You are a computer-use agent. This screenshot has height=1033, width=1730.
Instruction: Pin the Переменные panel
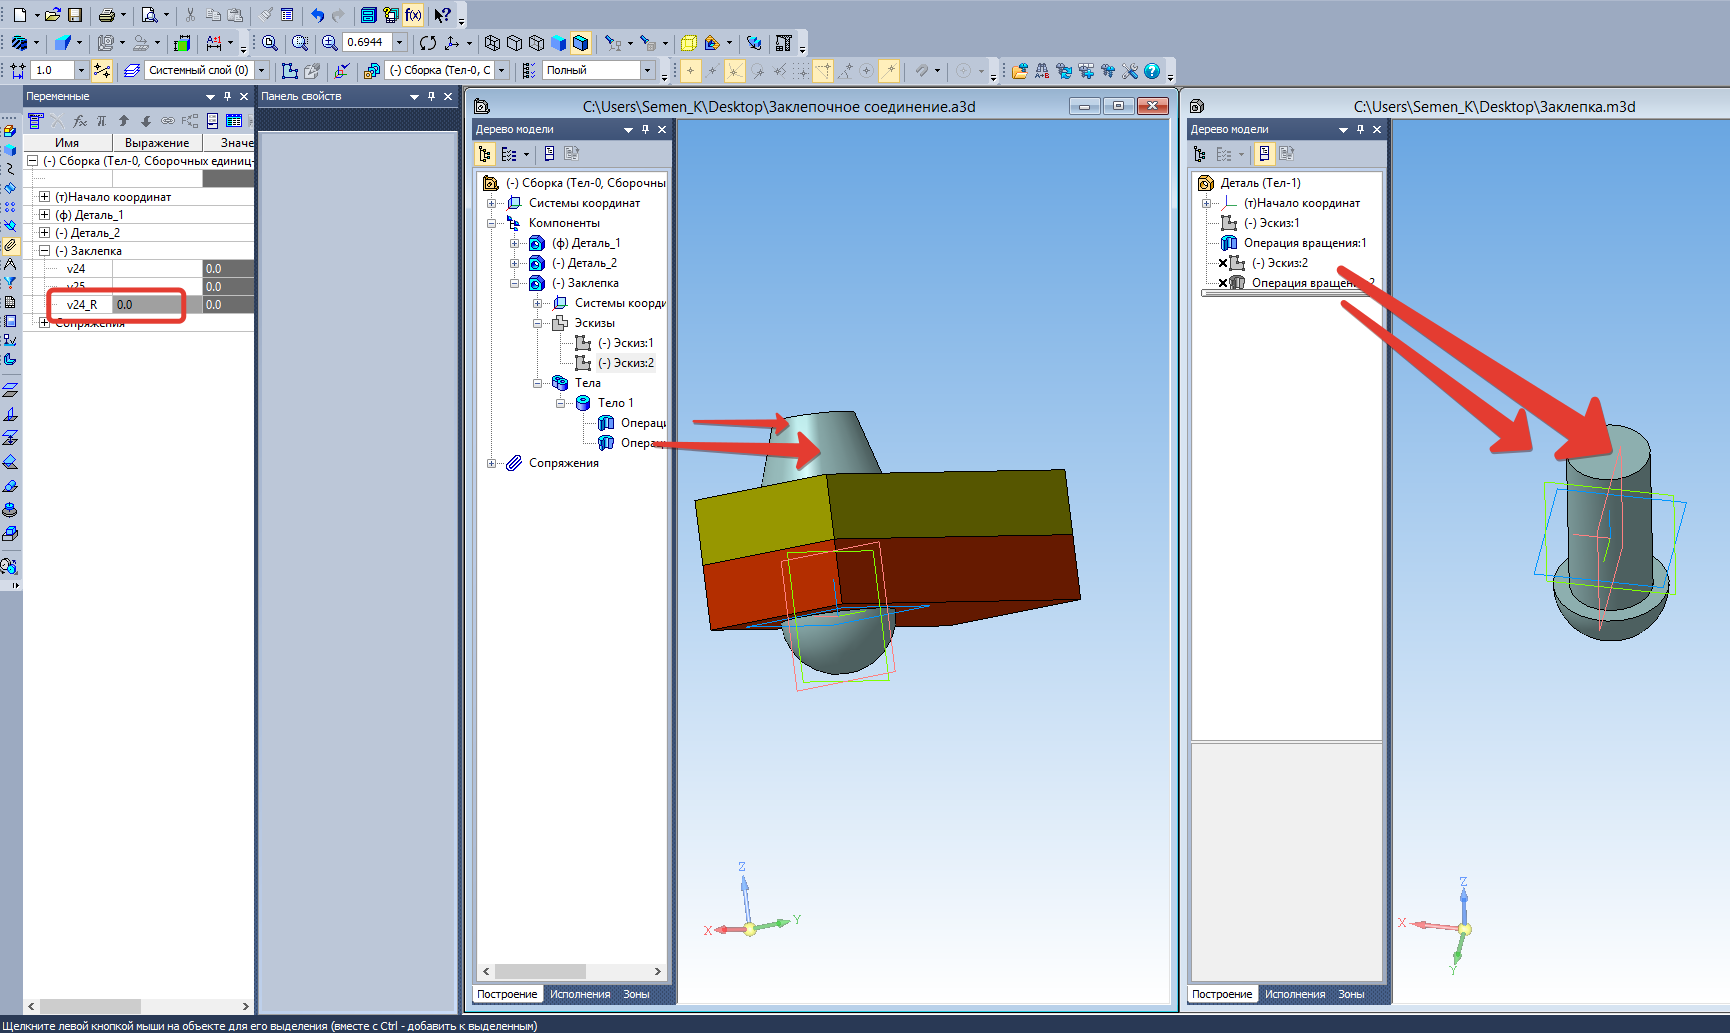[228, 97]
